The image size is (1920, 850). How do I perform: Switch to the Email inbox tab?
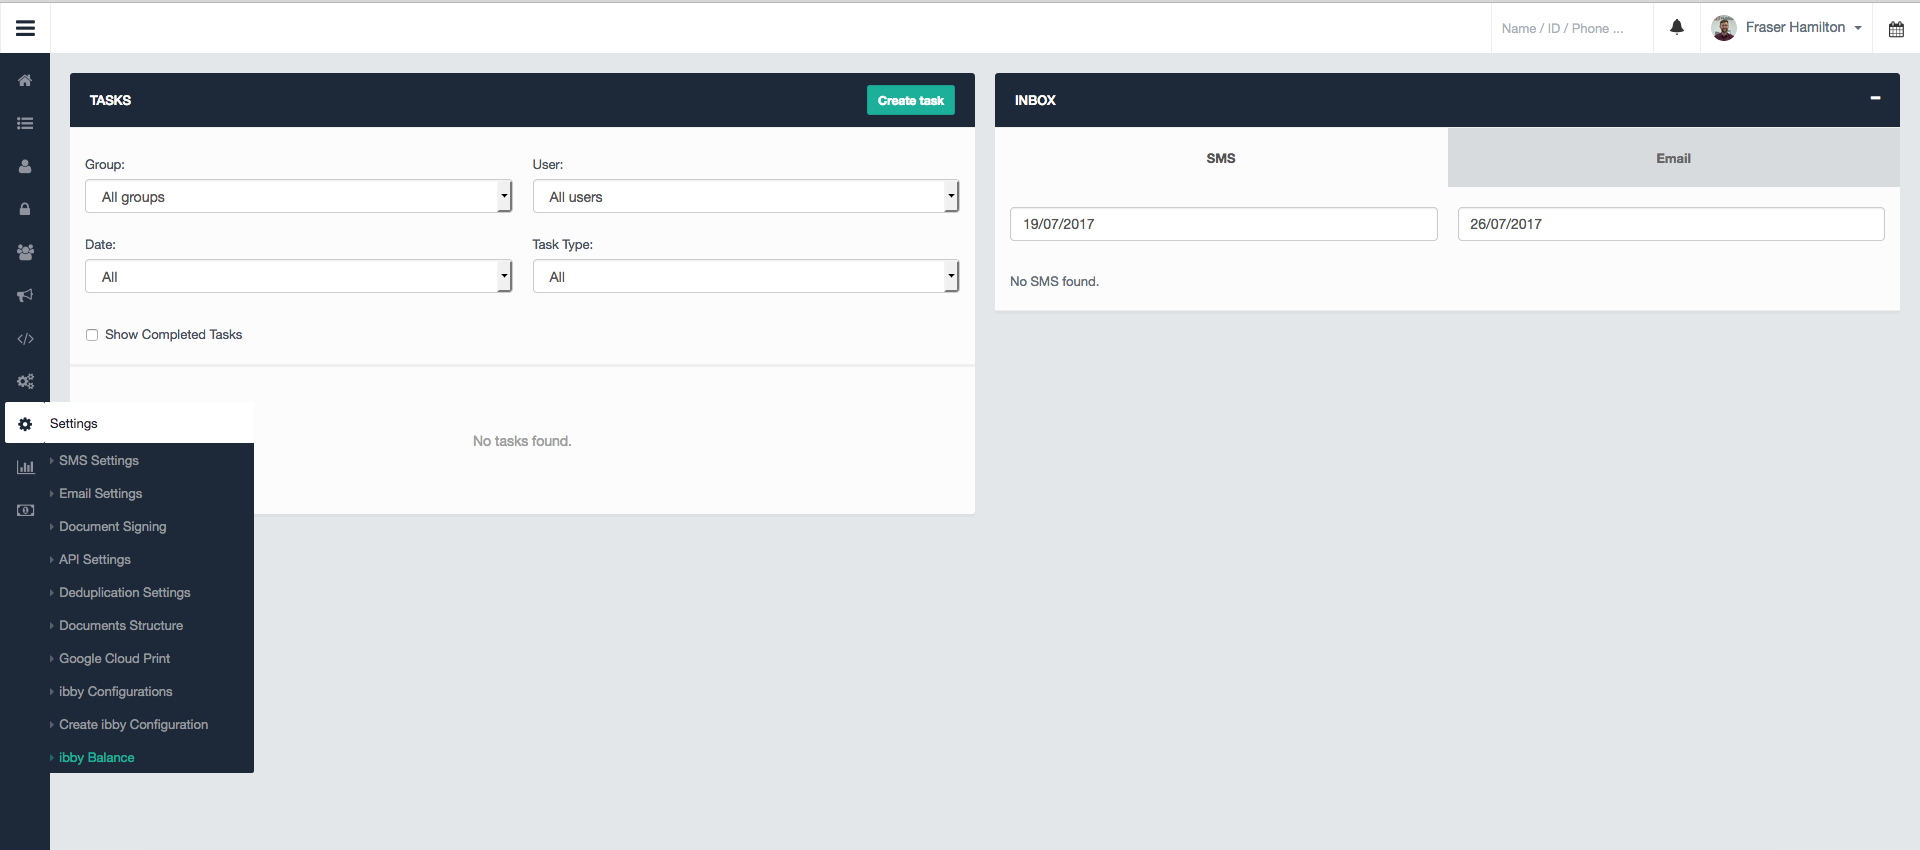point(1673,158)
